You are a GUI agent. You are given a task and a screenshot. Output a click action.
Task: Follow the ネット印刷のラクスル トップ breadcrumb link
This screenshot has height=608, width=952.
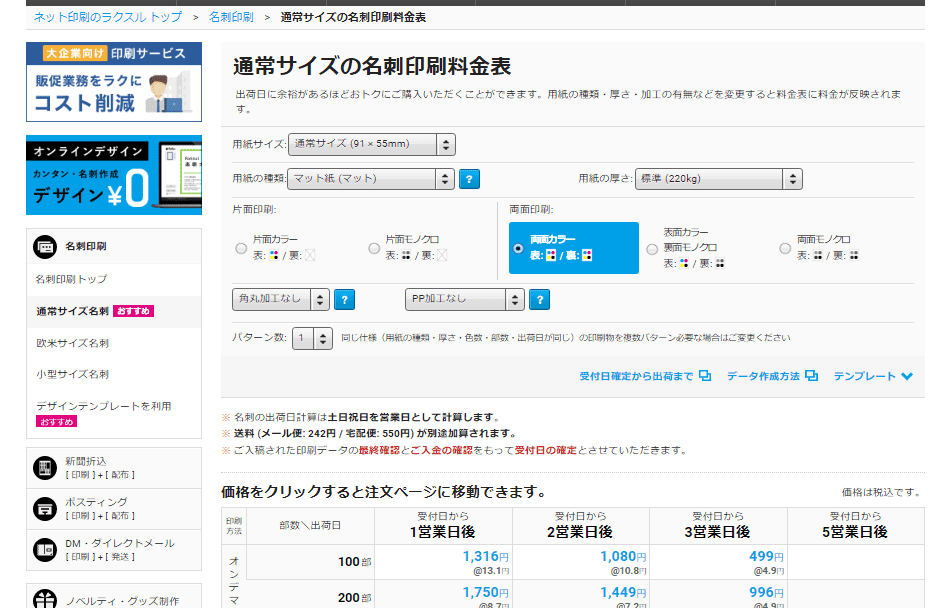[x=107, y=18]
